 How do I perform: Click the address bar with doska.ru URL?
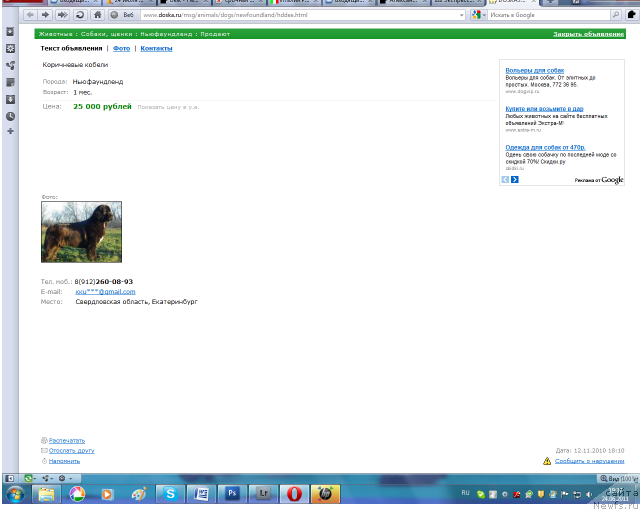click(x=300, y=15)
